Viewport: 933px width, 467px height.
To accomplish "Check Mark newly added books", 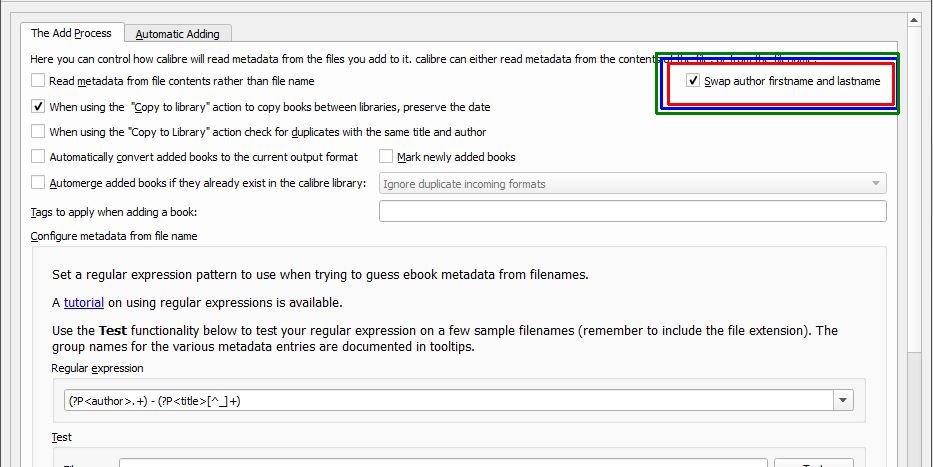I will tap(386, 157).
